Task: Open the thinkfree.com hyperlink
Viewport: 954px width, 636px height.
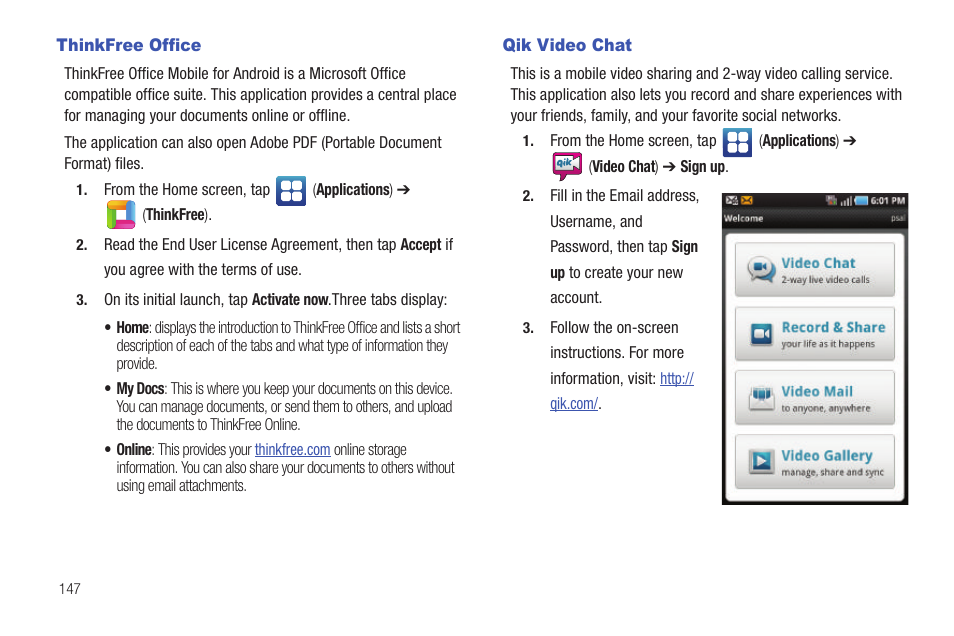Action: [x=293, y=450]
